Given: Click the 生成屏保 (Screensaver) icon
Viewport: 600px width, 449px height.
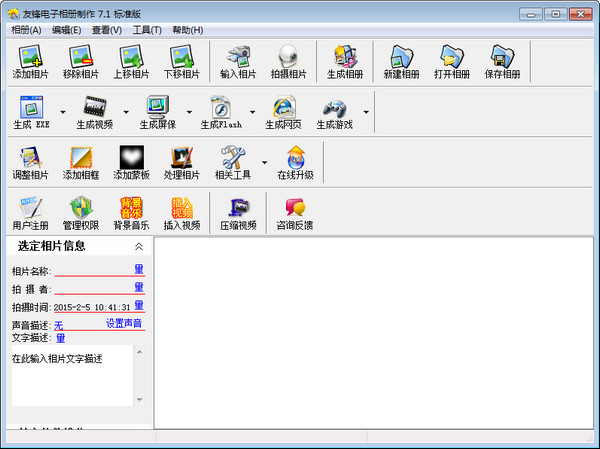Looking at the screenshot, I should click(158, 107).
